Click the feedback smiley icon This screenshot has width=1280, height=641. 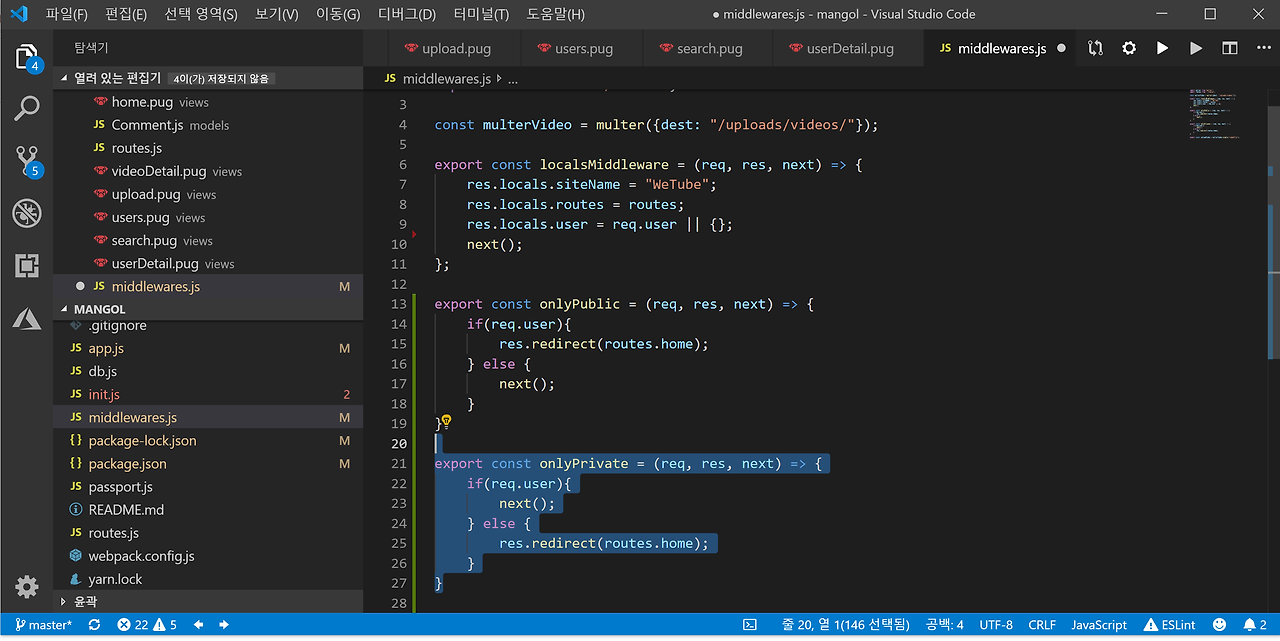(1219, 625)
